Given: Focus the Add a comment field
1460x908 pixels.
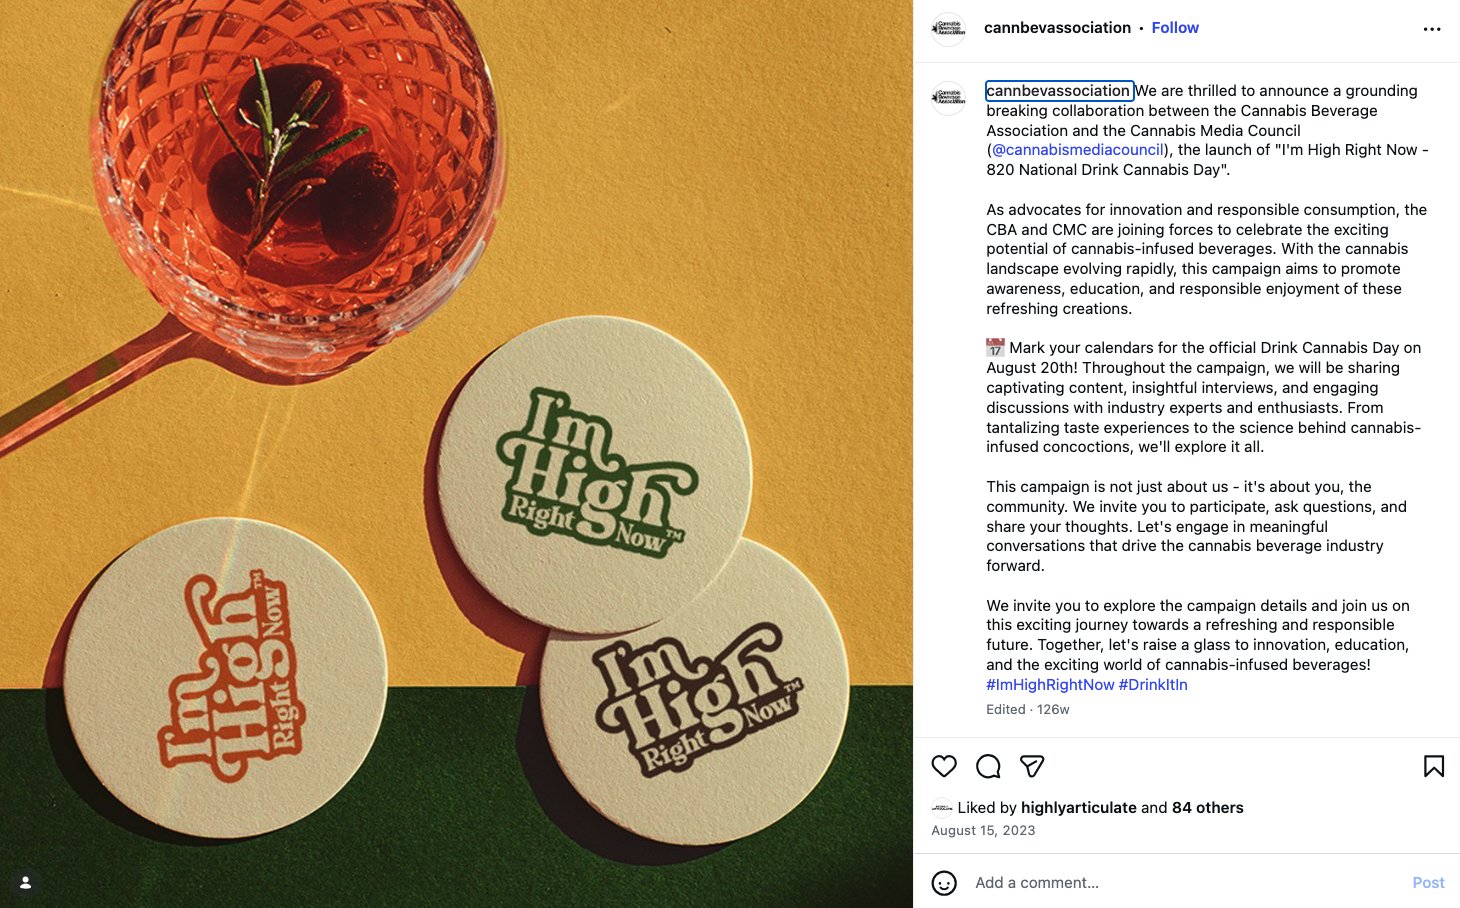Looking at the screenshot, I should click(1185, 882).
